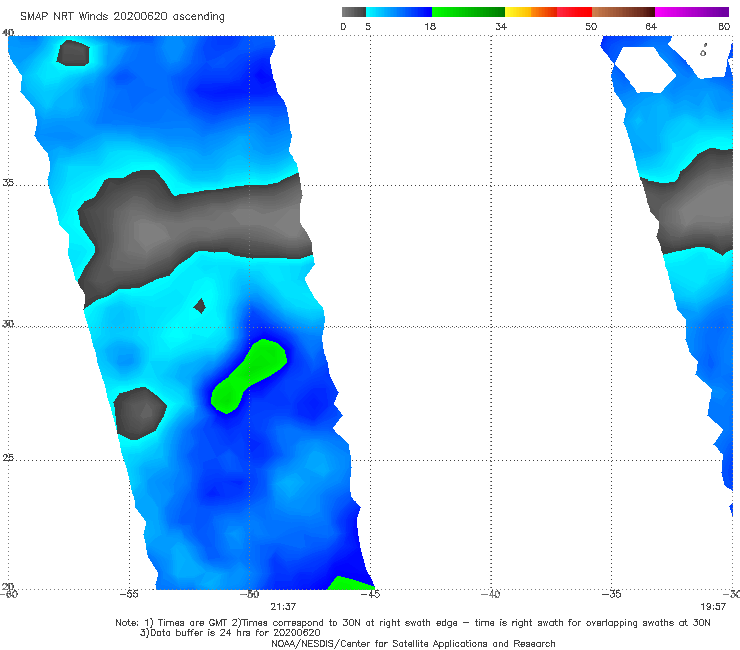Click the latitude axis label '25'
Image resolution: width=740 pixels, height=650 pixels.
pos(8,458)
